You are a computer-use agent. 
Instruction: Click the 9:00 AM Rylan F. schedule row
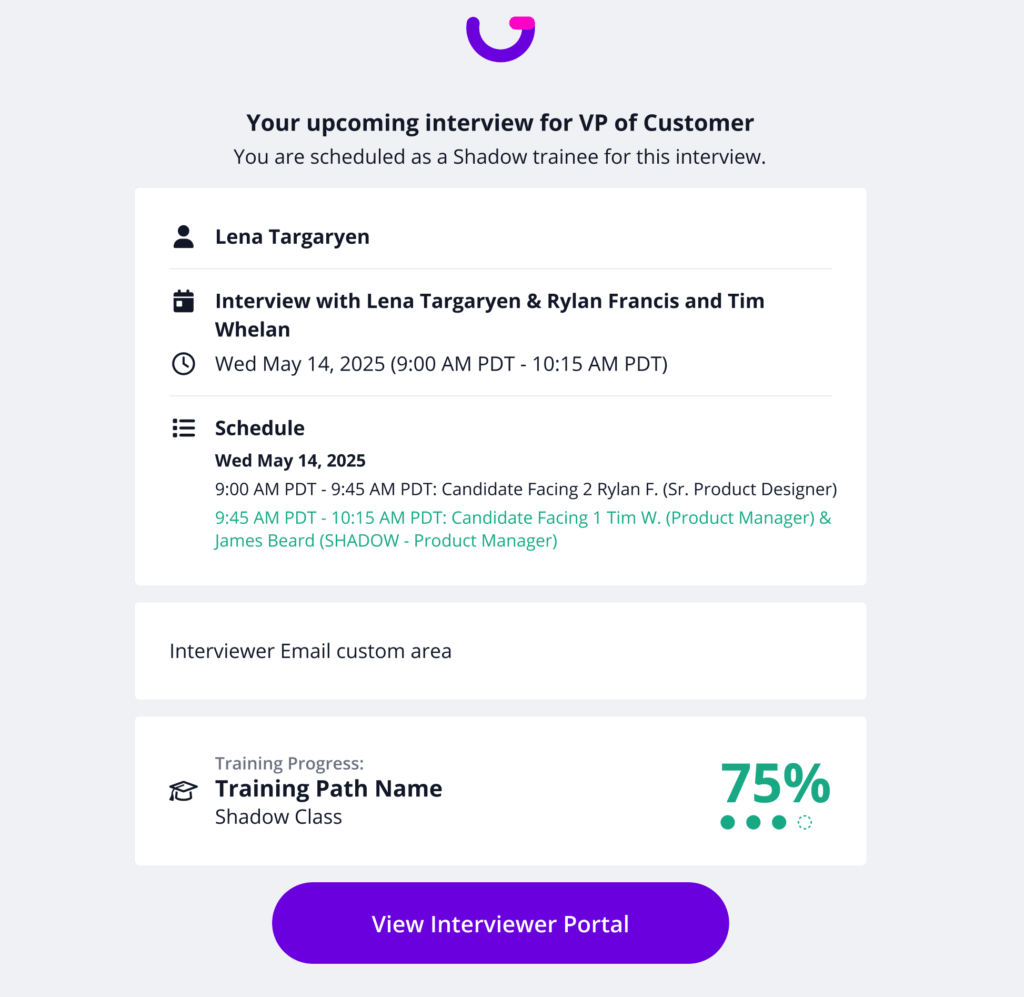click(526, 489)
